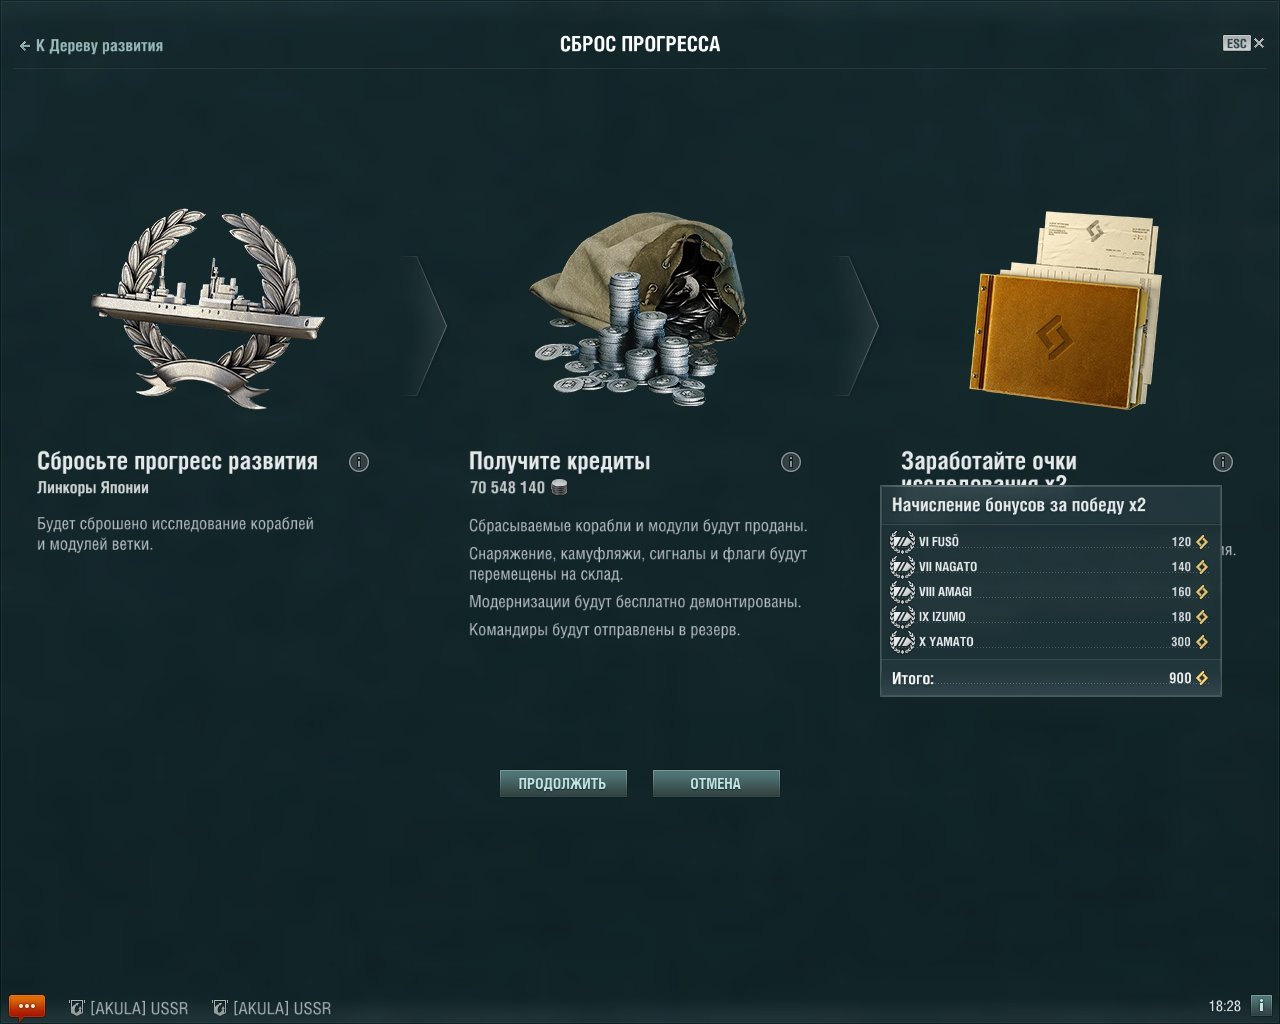This screenshot has height=1024, width=1280.
Task: Open info icon beside Сбросьте прогресс развития
Action: (359, 462)
